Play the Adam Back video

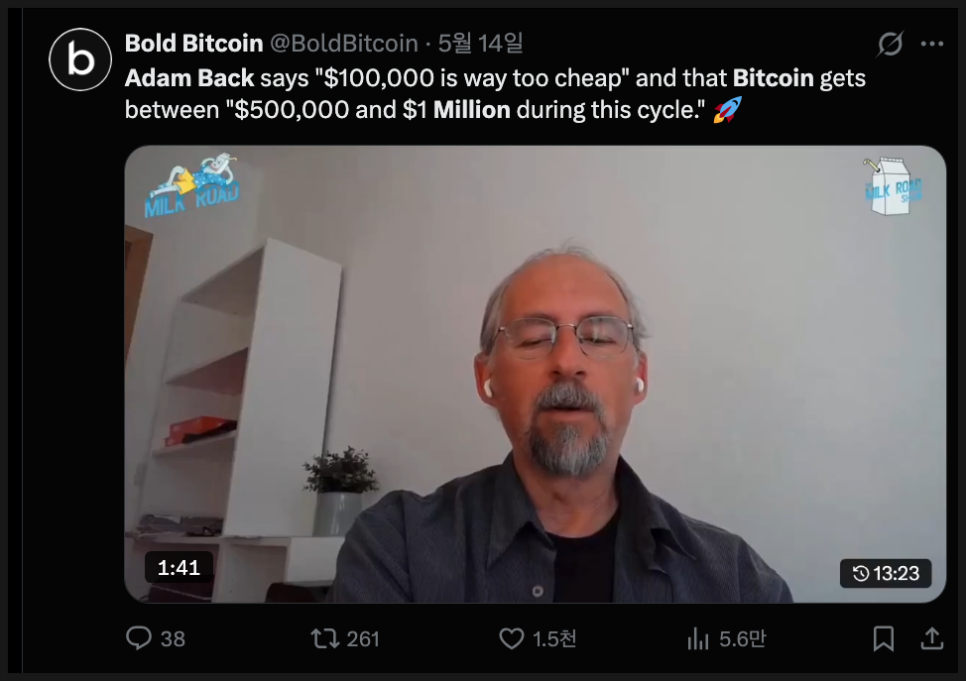click(x=535, y=374)
